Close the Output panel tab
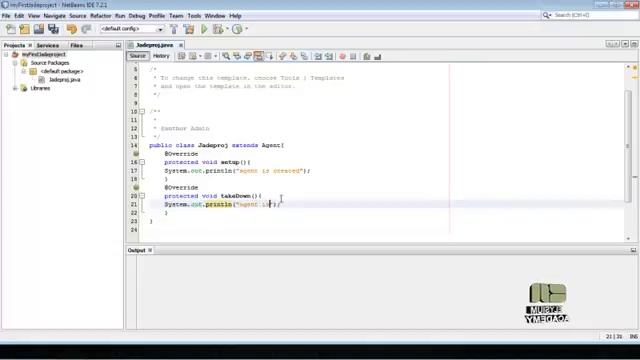Screen dimensions: 640x360 click(x=150, y=250)
